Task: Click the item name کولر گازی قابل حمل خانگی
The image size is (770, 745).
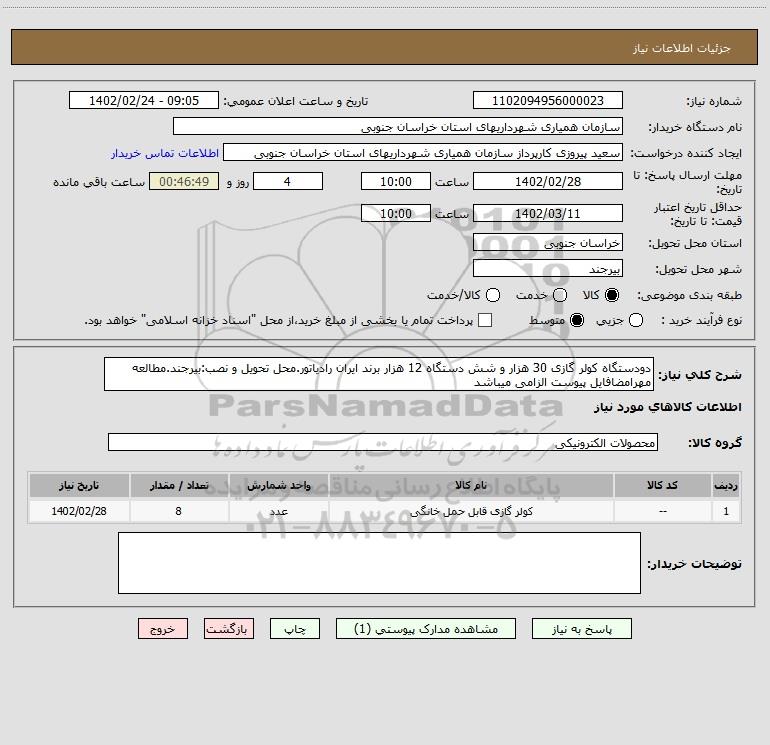Action: 471,511
